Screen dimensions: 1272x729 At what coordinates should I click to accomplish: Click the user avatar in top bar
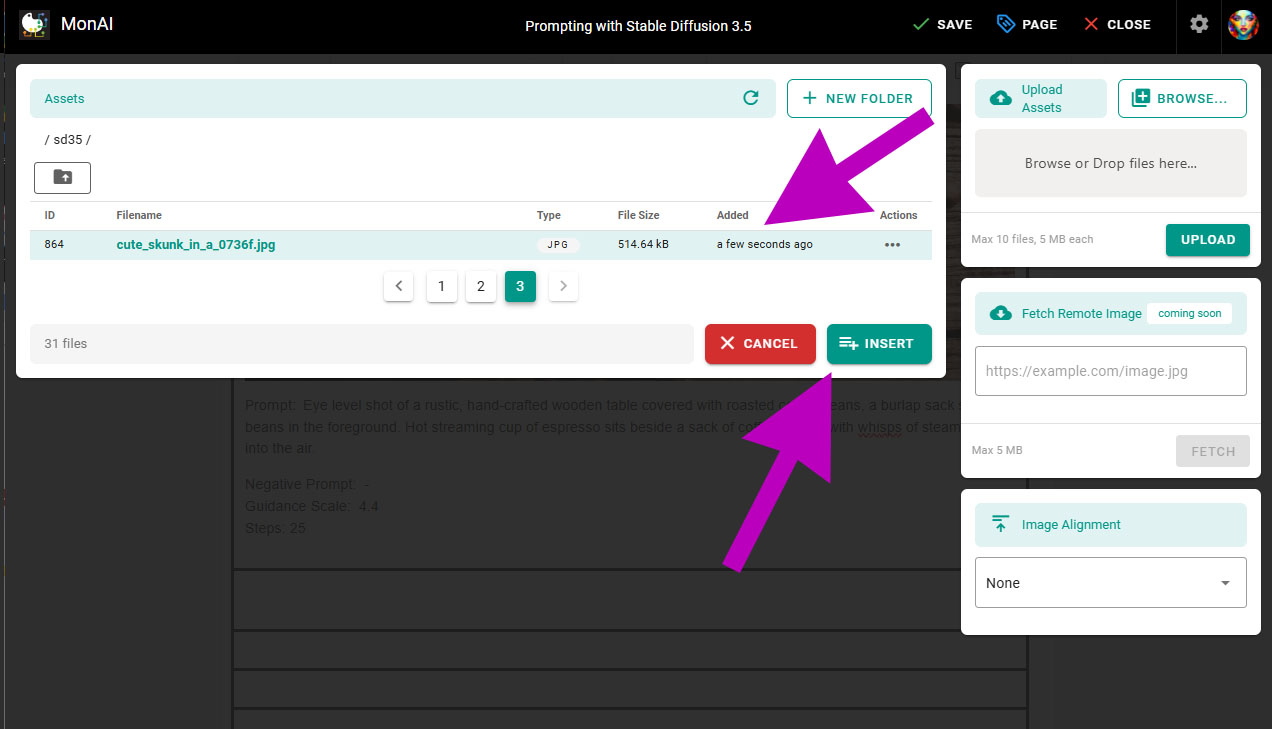pos(1243,24)
